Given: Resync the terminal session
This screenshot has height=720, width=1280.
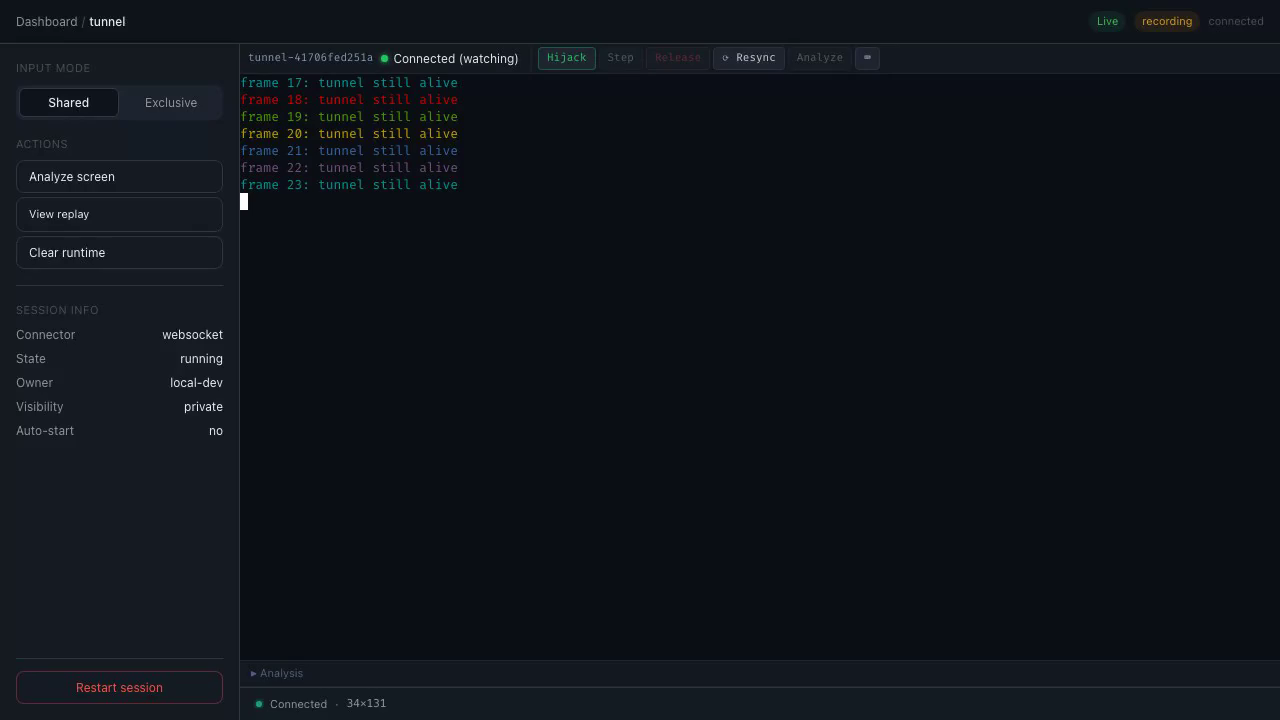Looking at the screenshot, I should coord(749,58).
